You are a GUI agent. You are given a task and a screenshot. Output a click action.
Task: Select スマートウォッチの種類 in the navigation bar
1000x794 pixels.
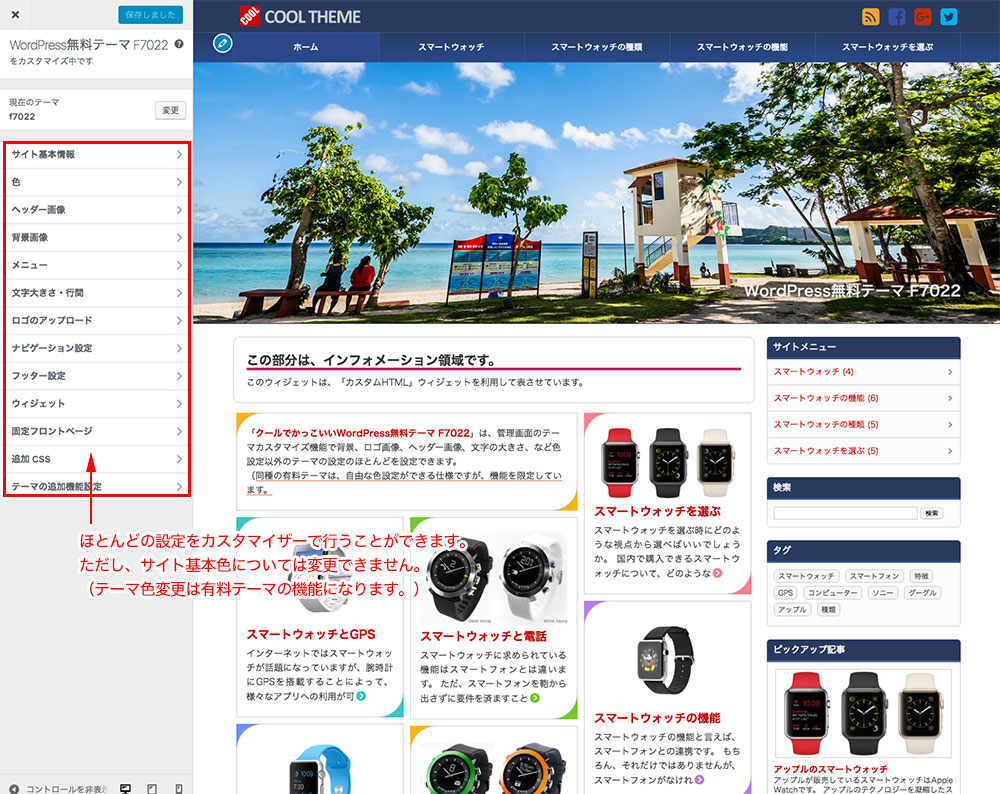[x=597, y=47]
